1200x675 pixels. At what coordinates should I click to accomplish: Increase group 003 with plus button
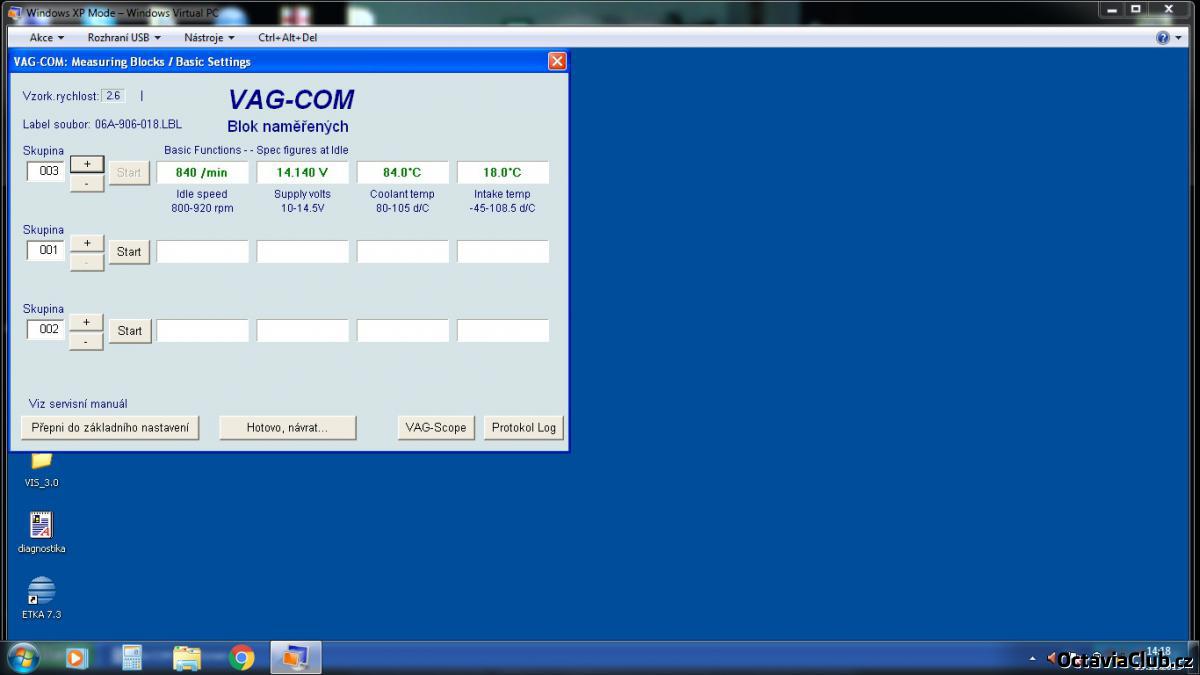(86, 163)
